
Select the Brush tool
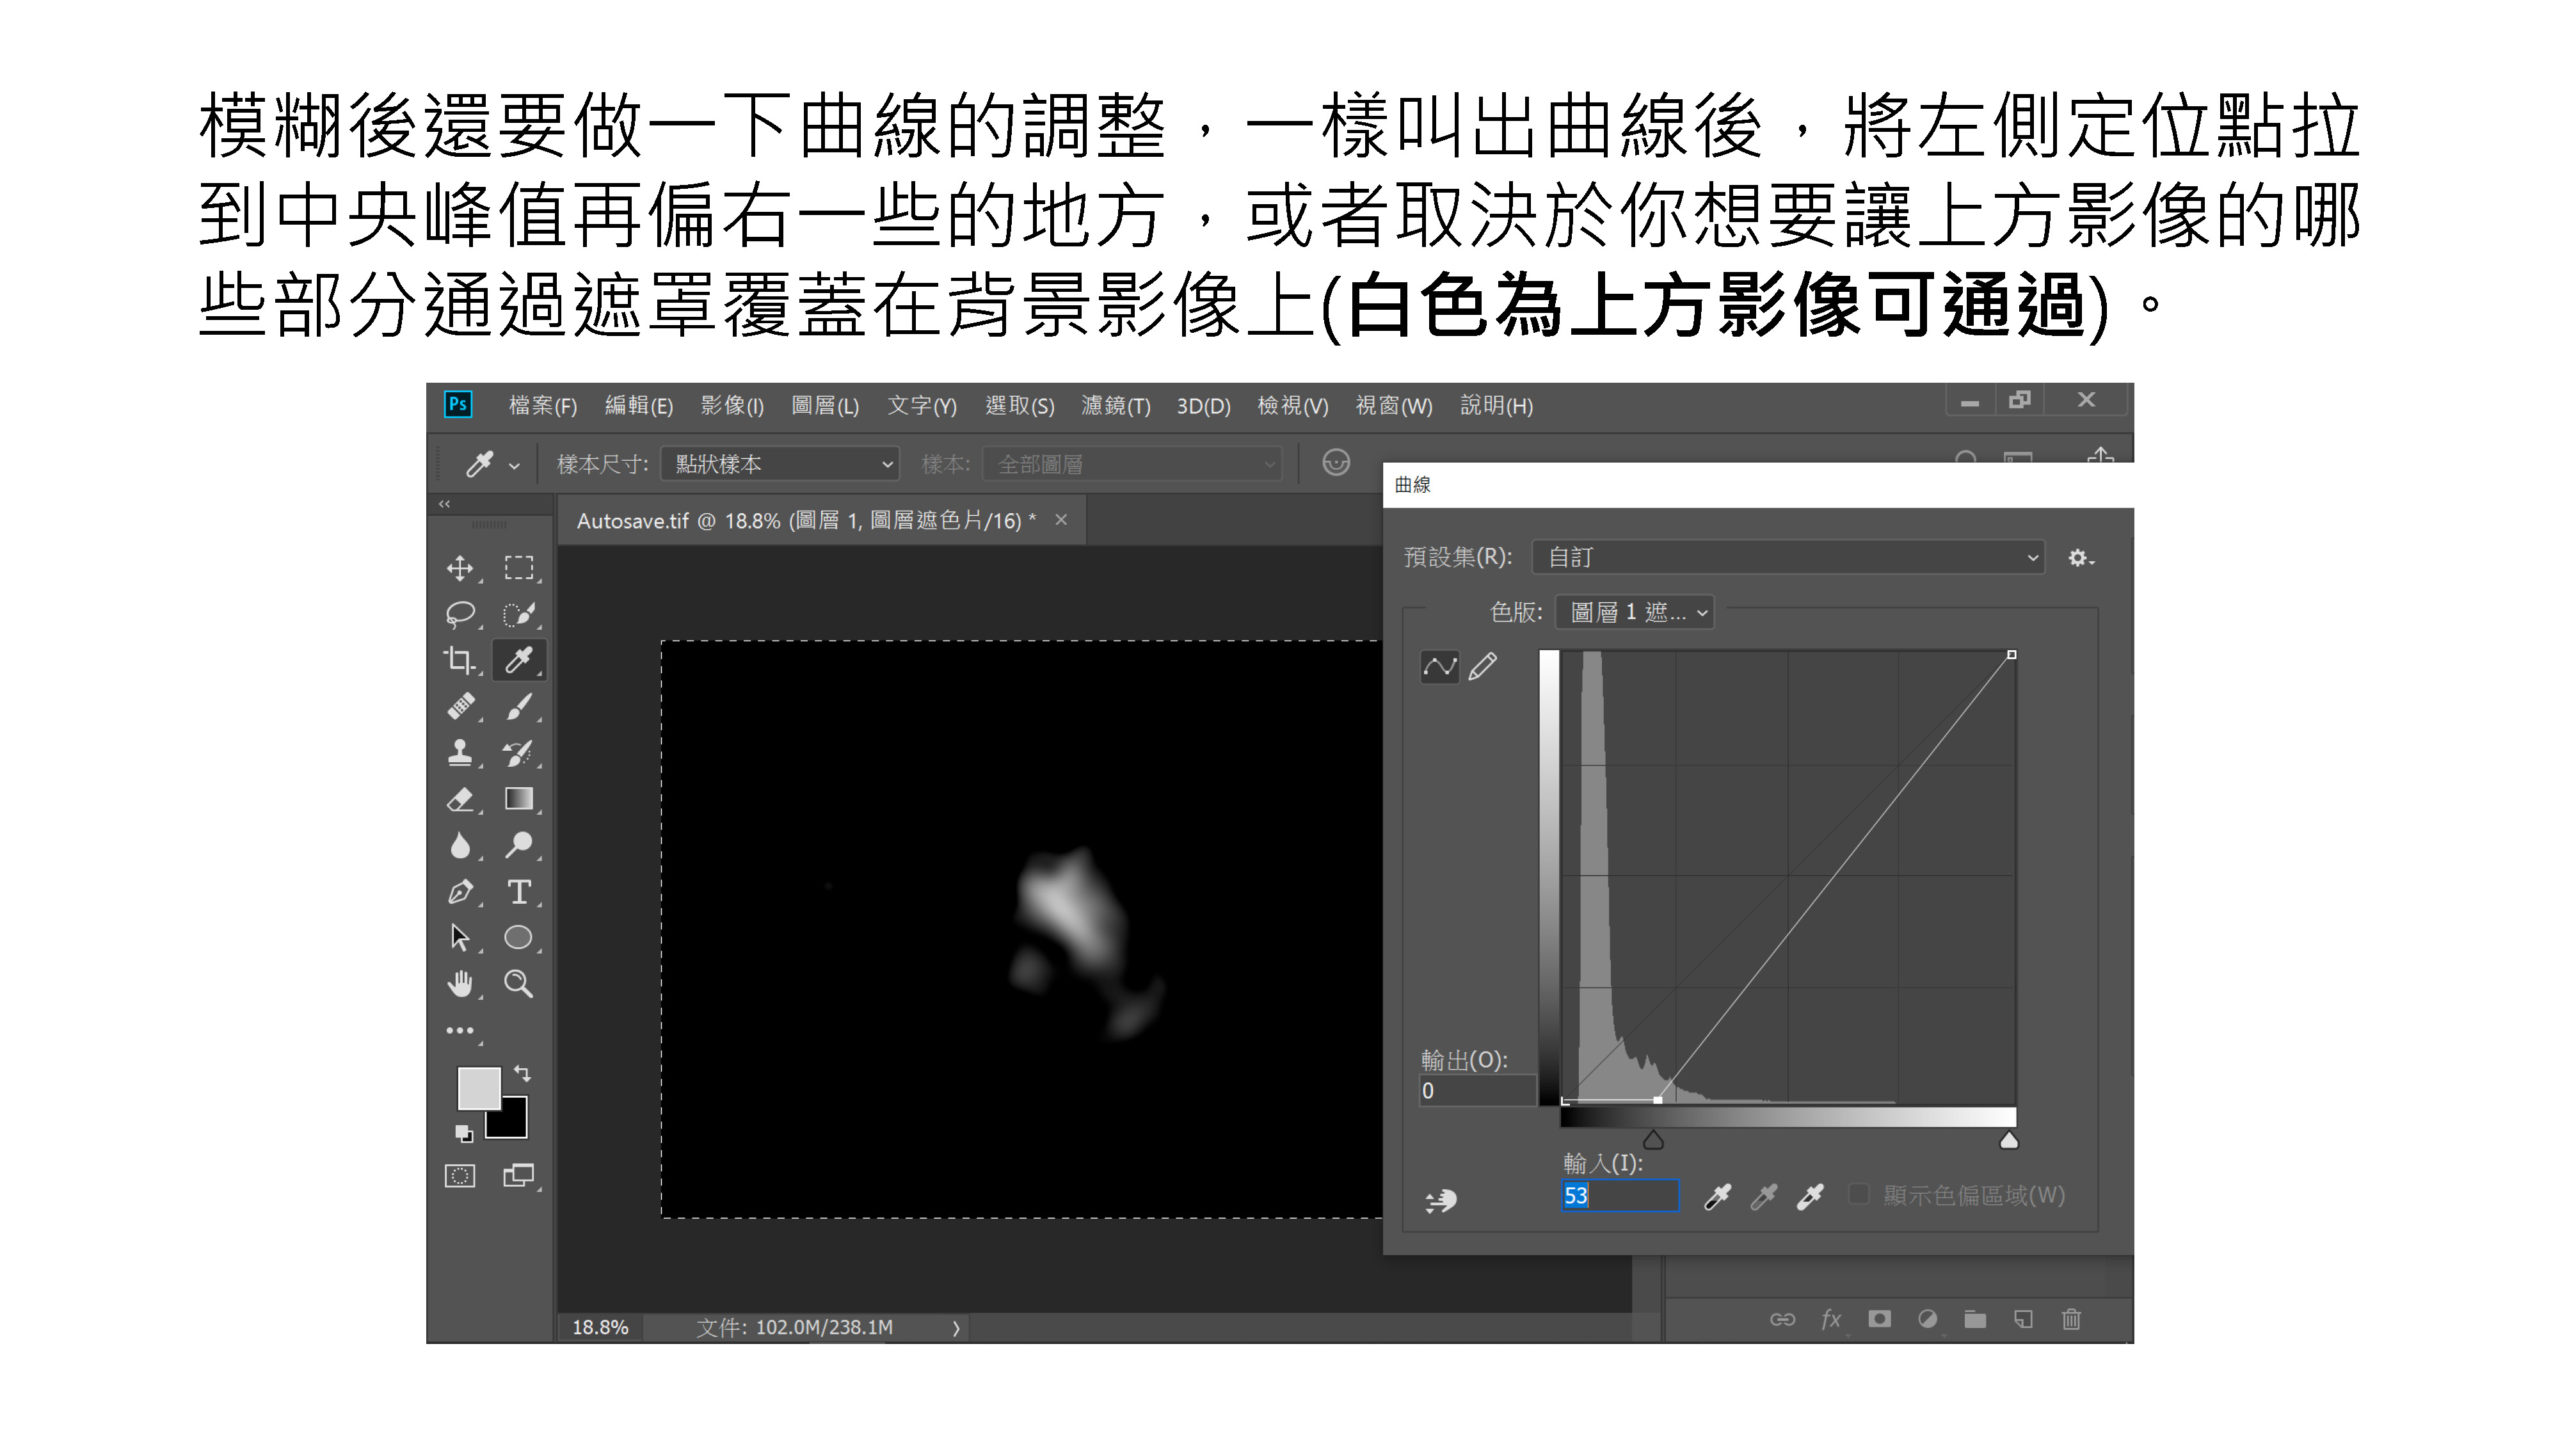pyautogui.click(x=519, y=705)
